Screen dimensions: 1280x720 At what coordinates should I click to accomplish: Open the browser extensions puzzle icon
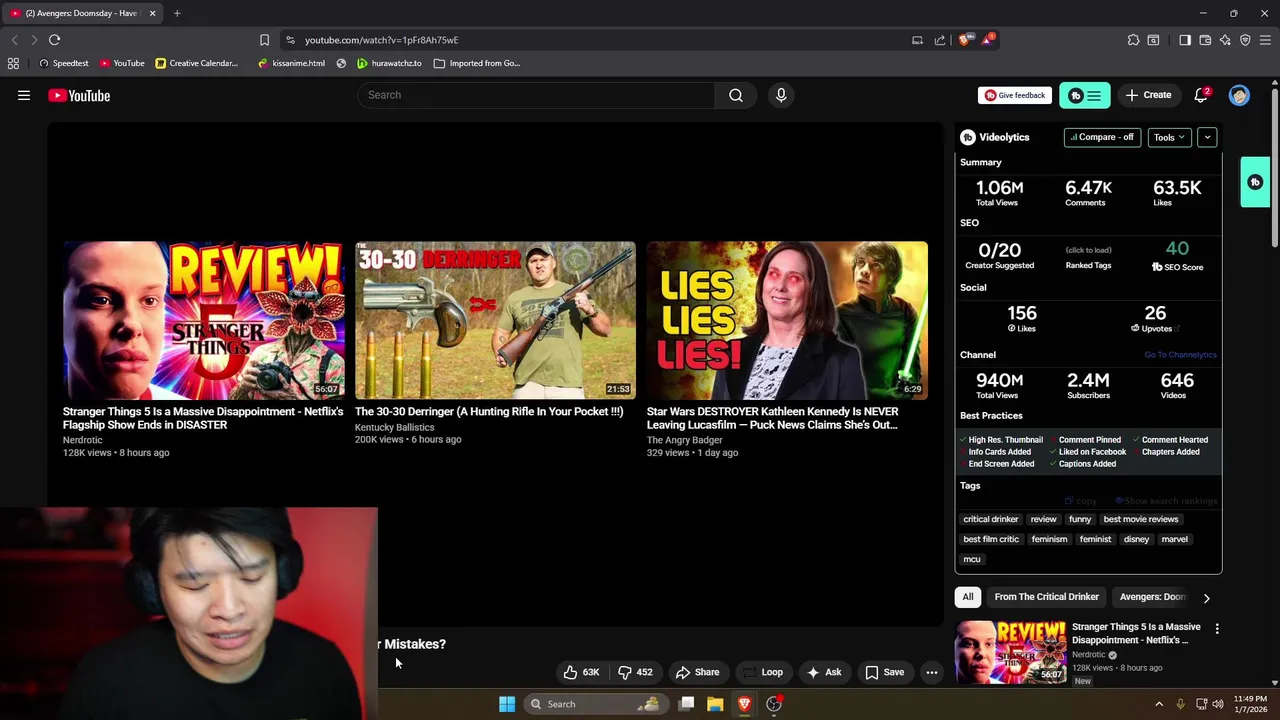(x=1133, y=40)
